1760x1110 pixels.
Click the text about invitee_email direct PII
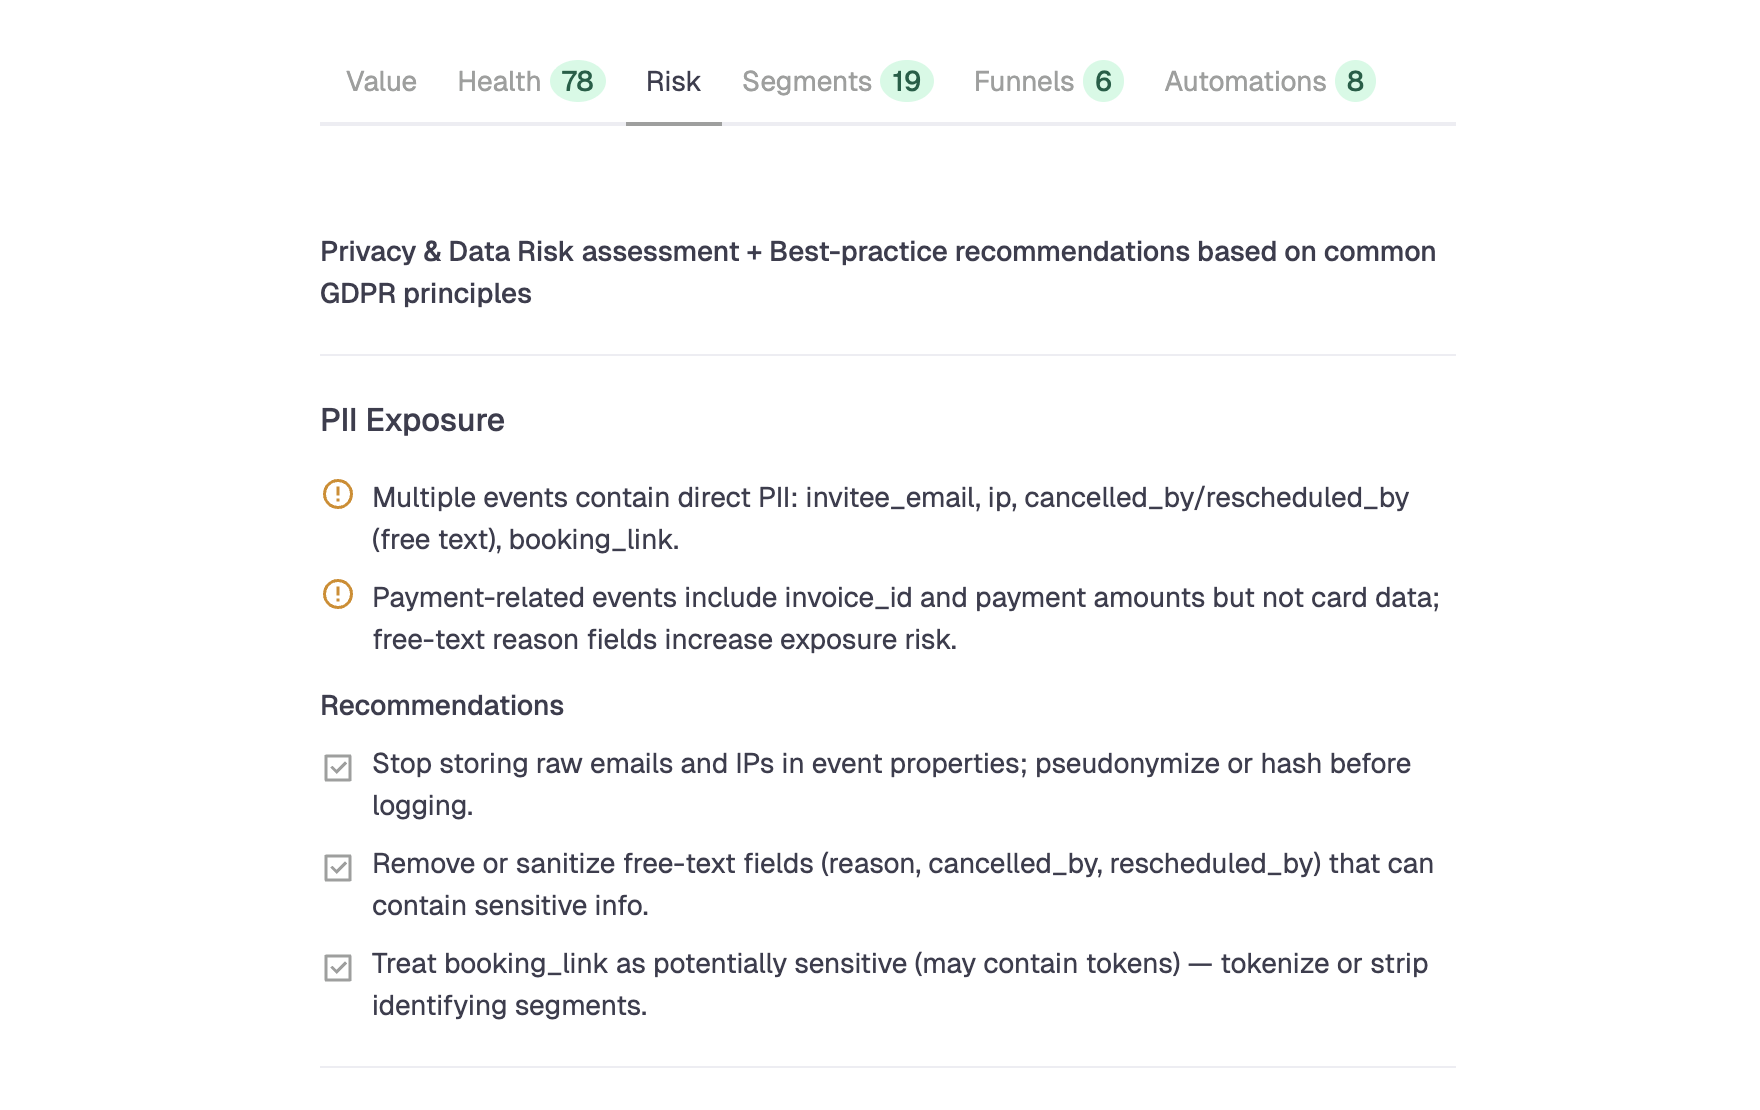[x=890, y=518]
